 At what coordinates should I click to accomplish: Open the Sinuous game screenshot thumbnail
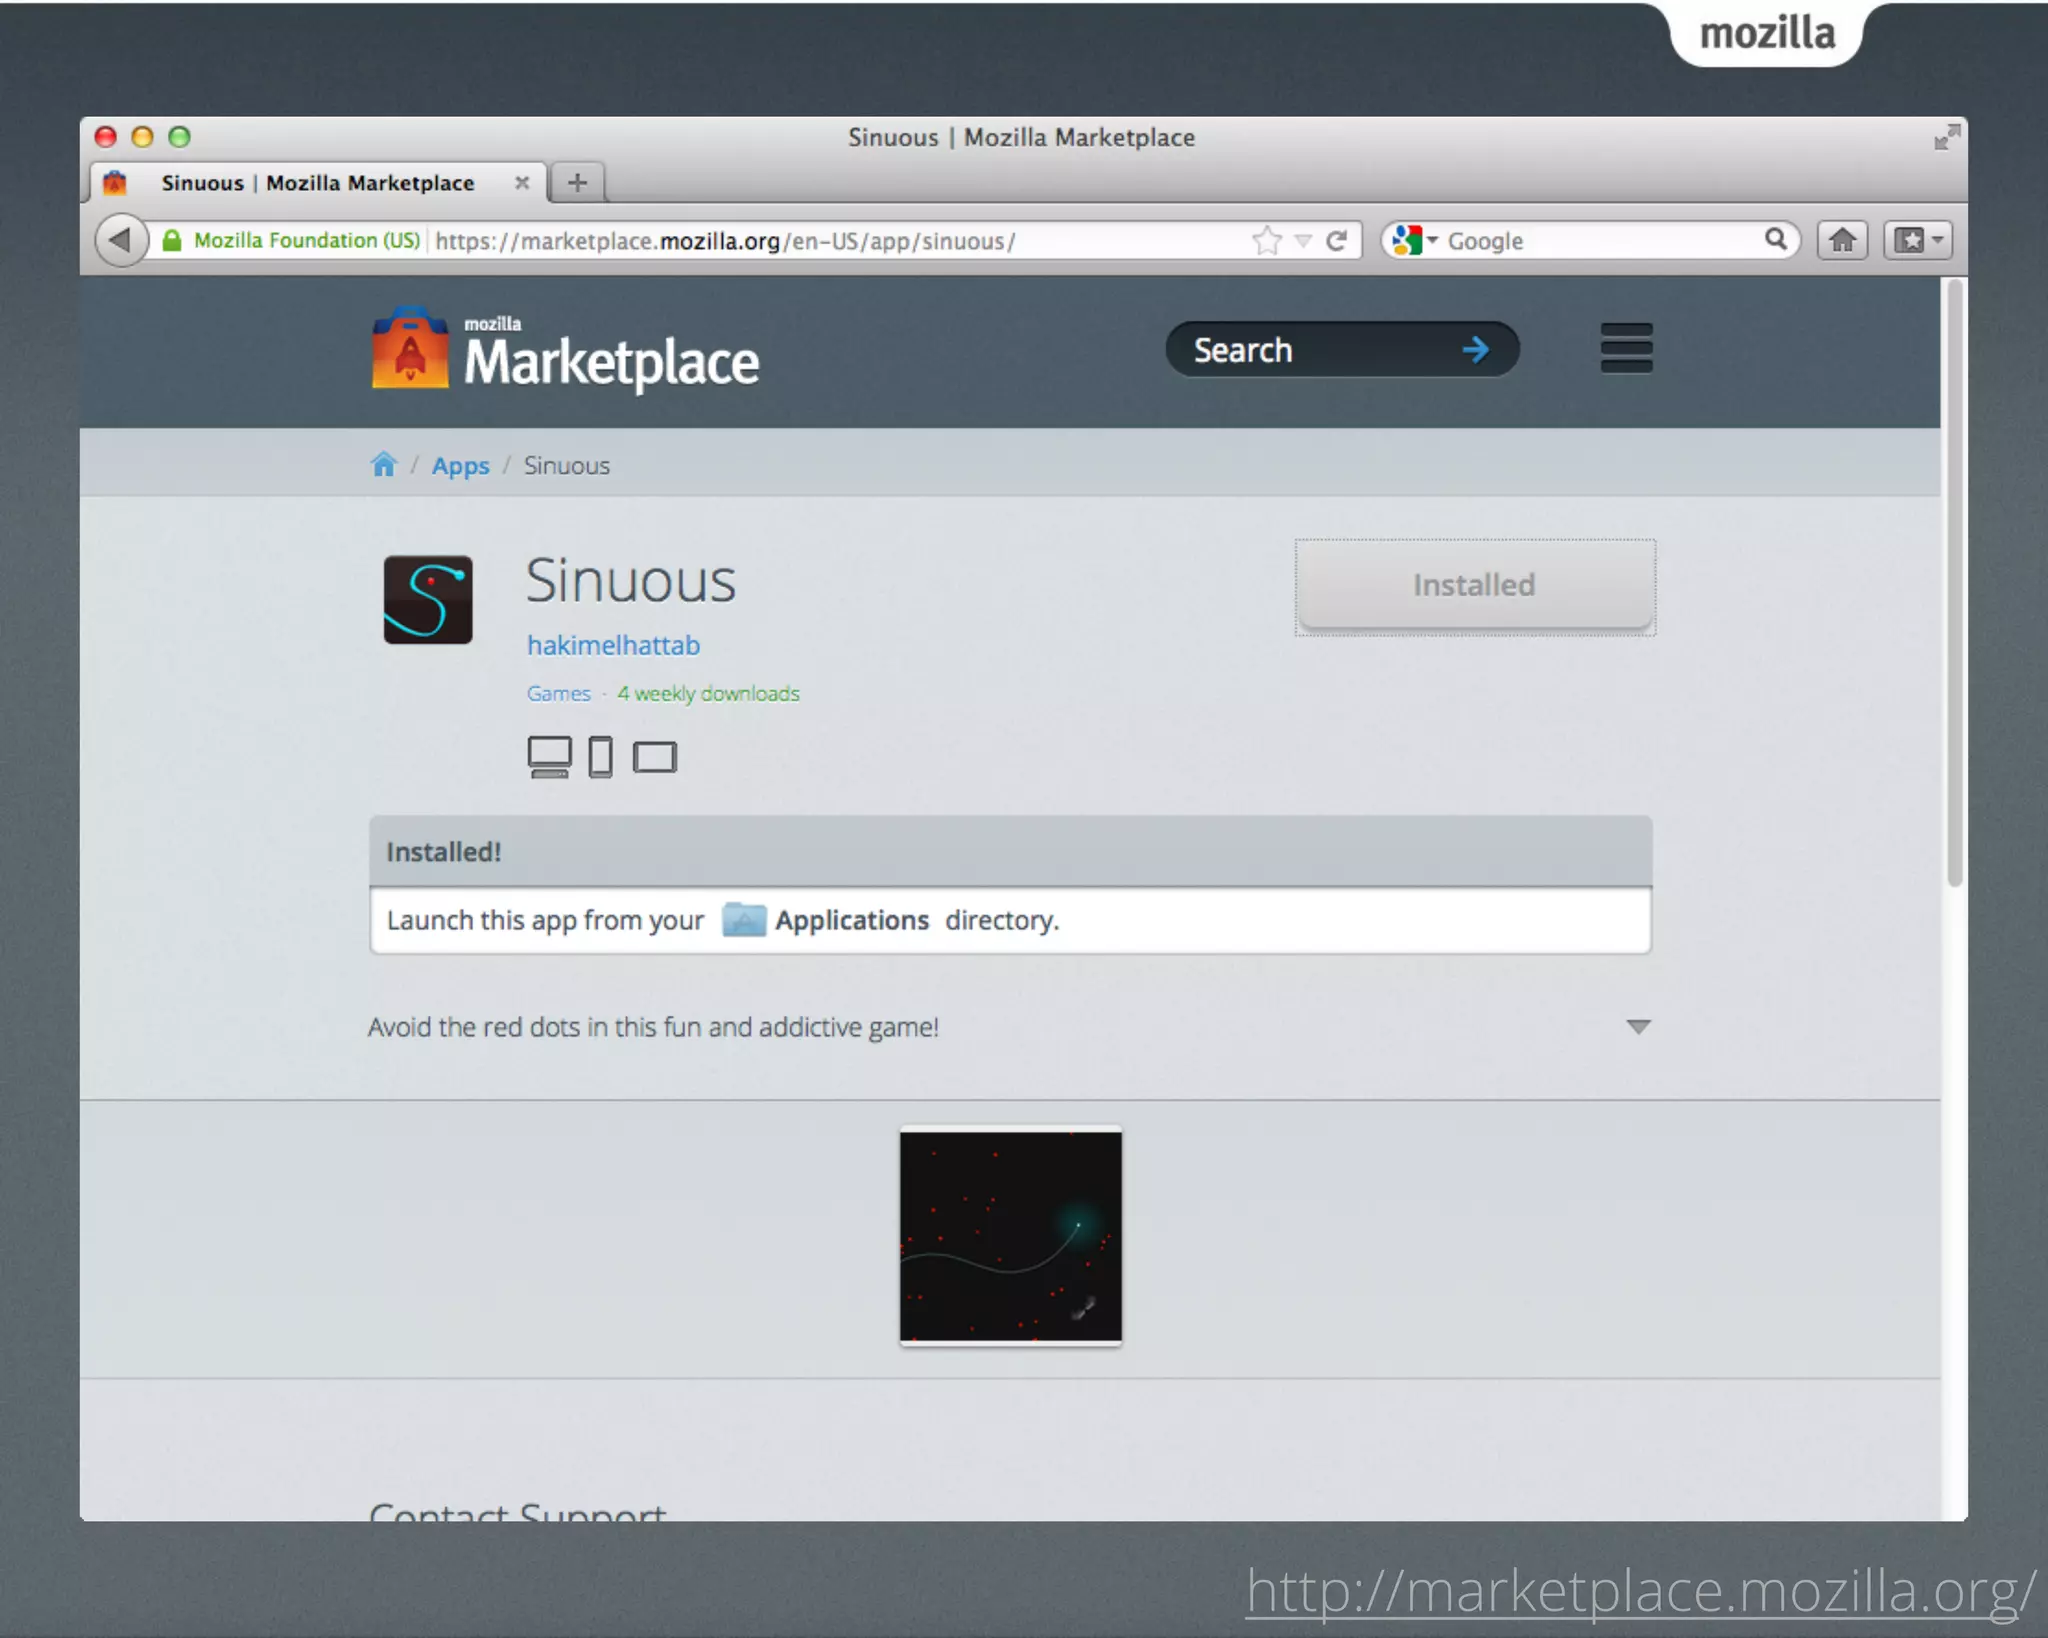pos(1010,1236)
